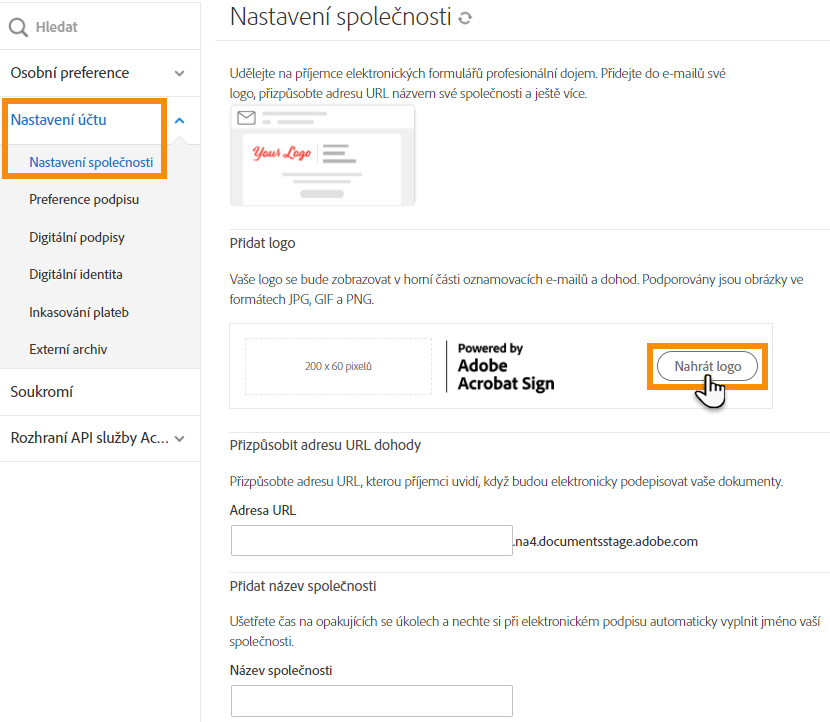Expand the Osobní preference section
Image resolution: width=830 pixels, height=722 pixels.
pyautogui.click(x=180, y=73)
